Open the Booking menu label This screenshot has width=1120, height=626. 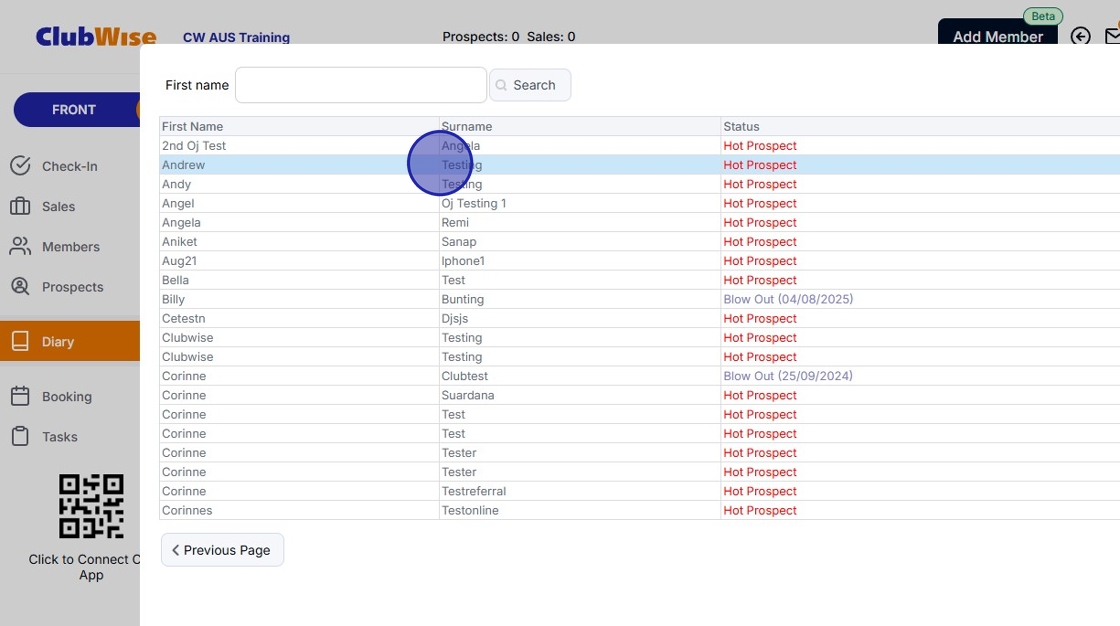67,397
